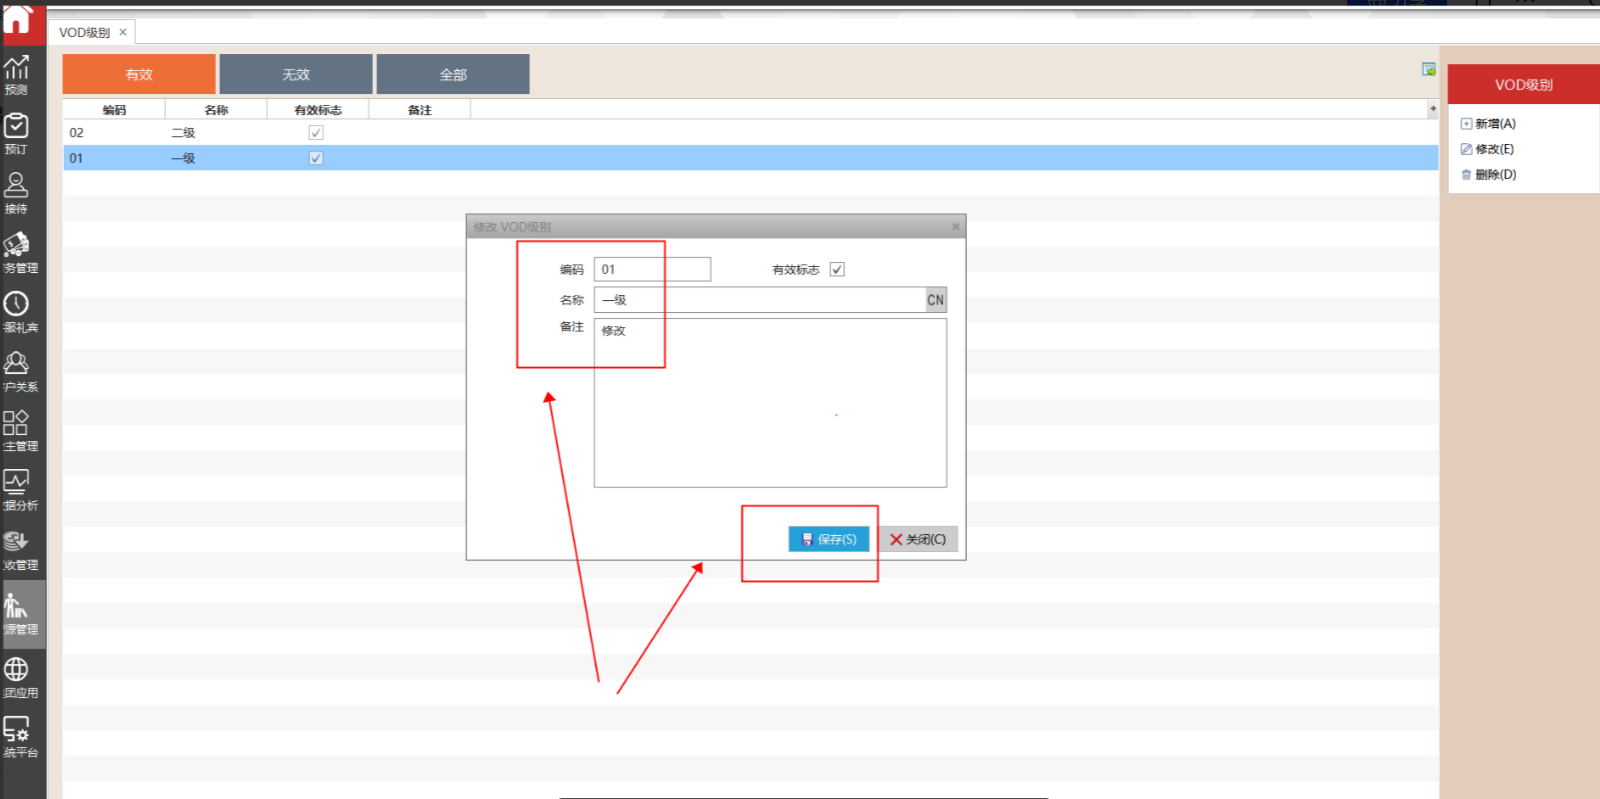This screenshot has width=1600, height=799.
Task: Open the globe-shaped group application icon
Action: (x=17, y=676)
